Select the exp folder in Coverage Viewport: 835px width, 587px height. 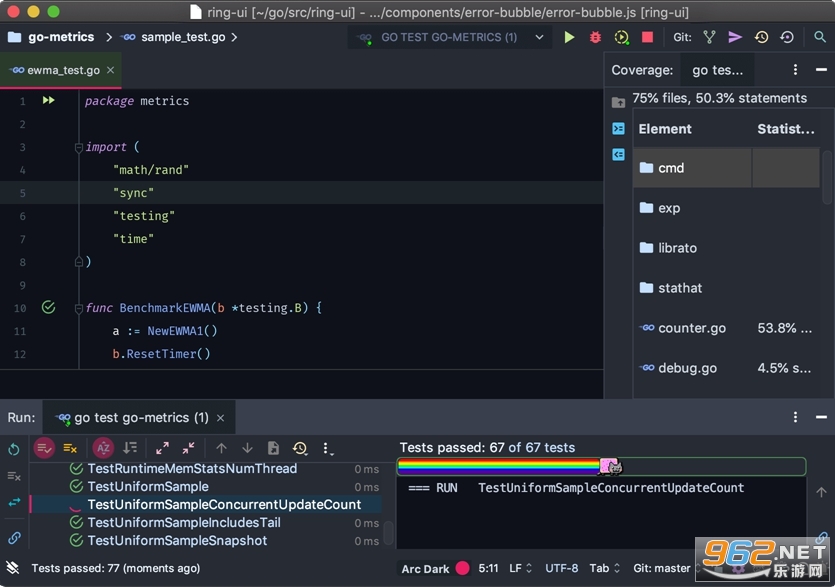[x=726, y=208]
